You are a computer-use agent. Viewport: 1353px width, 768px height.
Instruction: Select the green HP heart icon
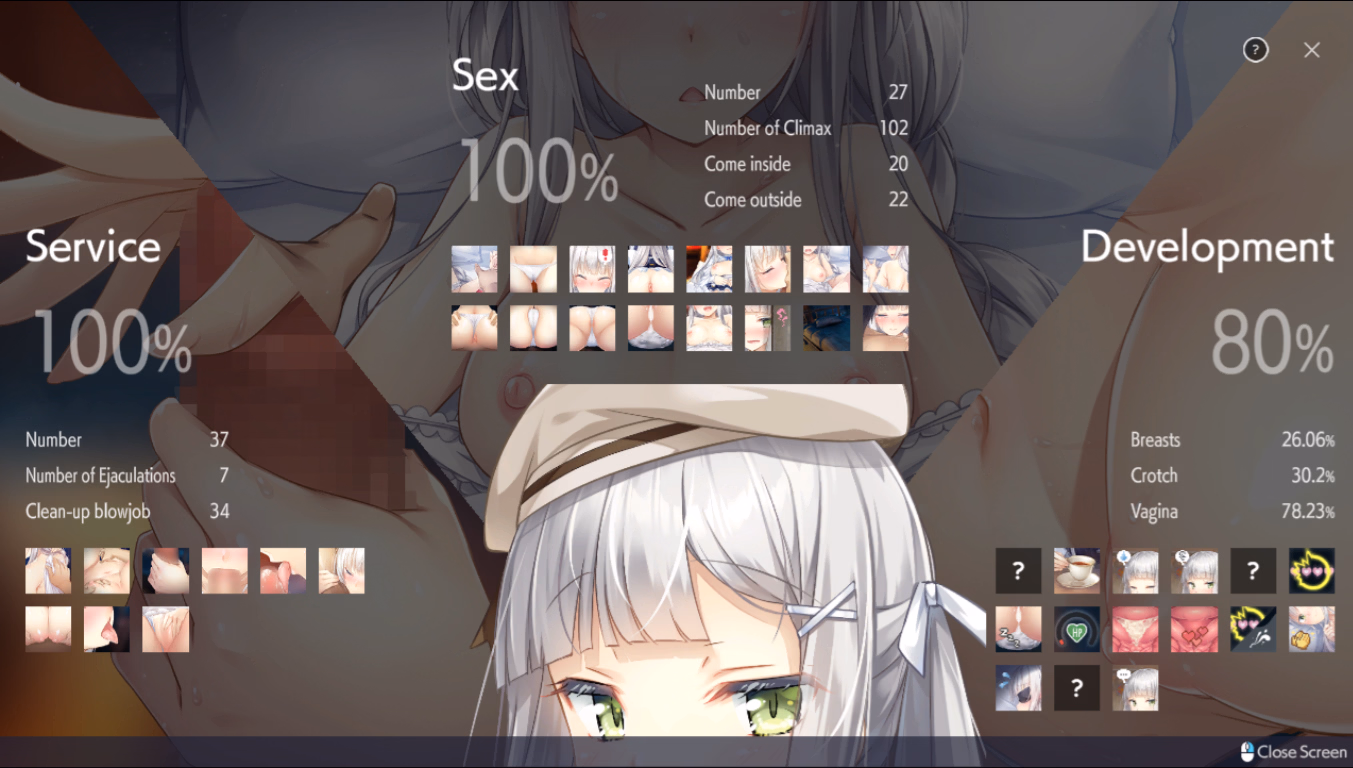point(1077,629)
